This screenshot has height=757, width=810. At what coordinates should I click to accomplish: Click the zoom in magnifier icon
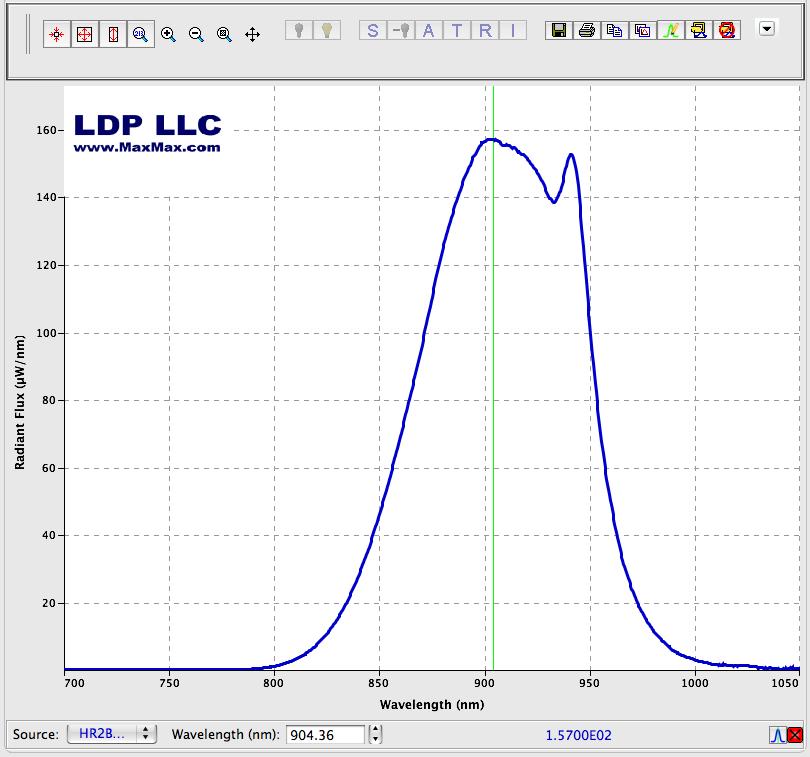click(x=168, y=35)
